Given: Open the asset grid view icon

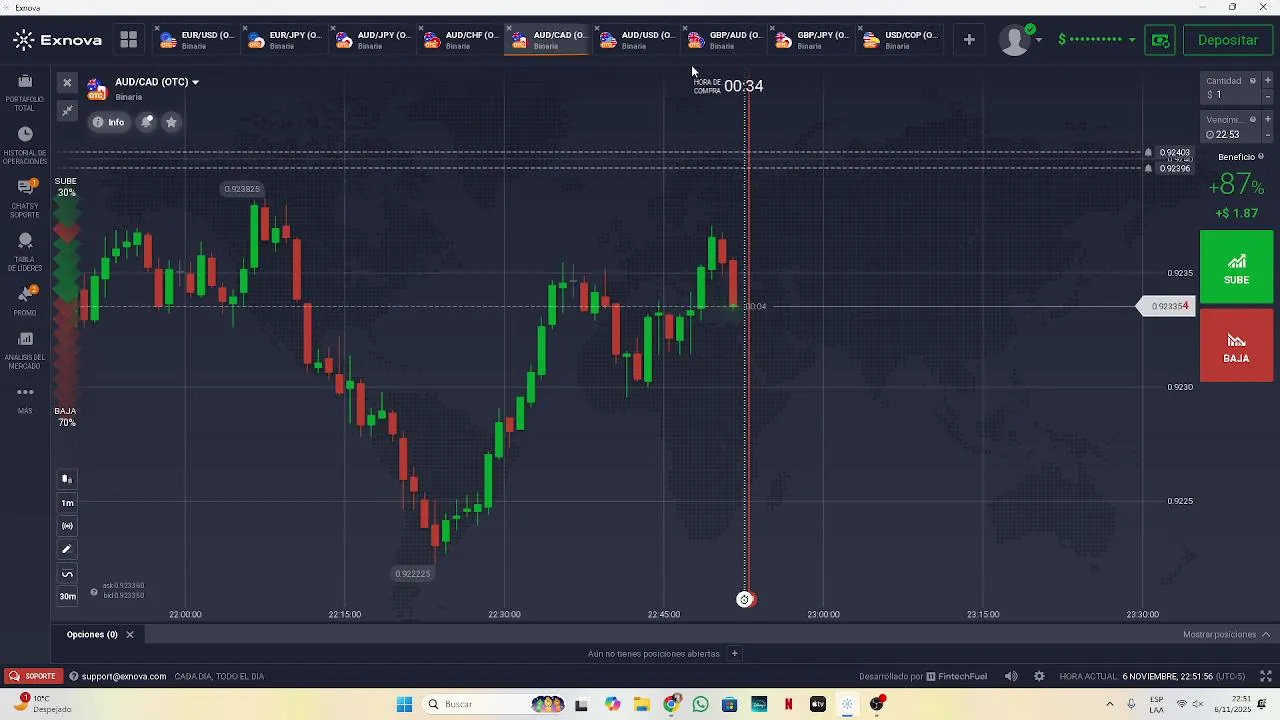Looking at the screenshot, I should point(128,40).
